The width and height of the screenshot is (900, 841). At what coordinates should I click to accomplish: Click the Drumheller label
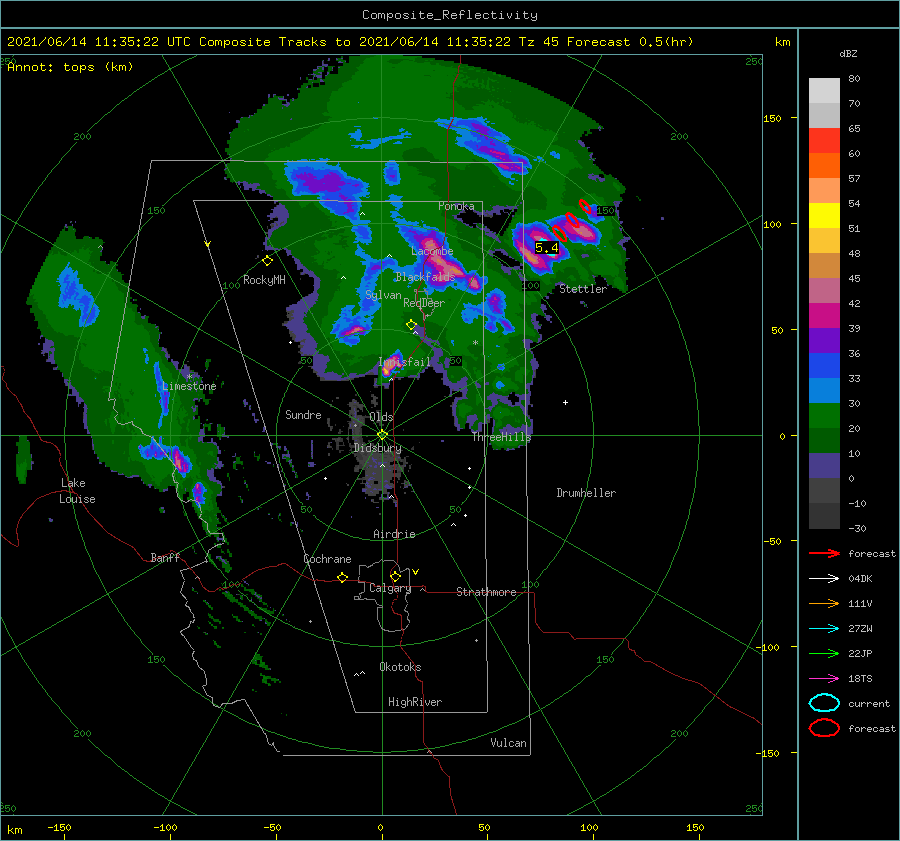click(x=586, y=493)
